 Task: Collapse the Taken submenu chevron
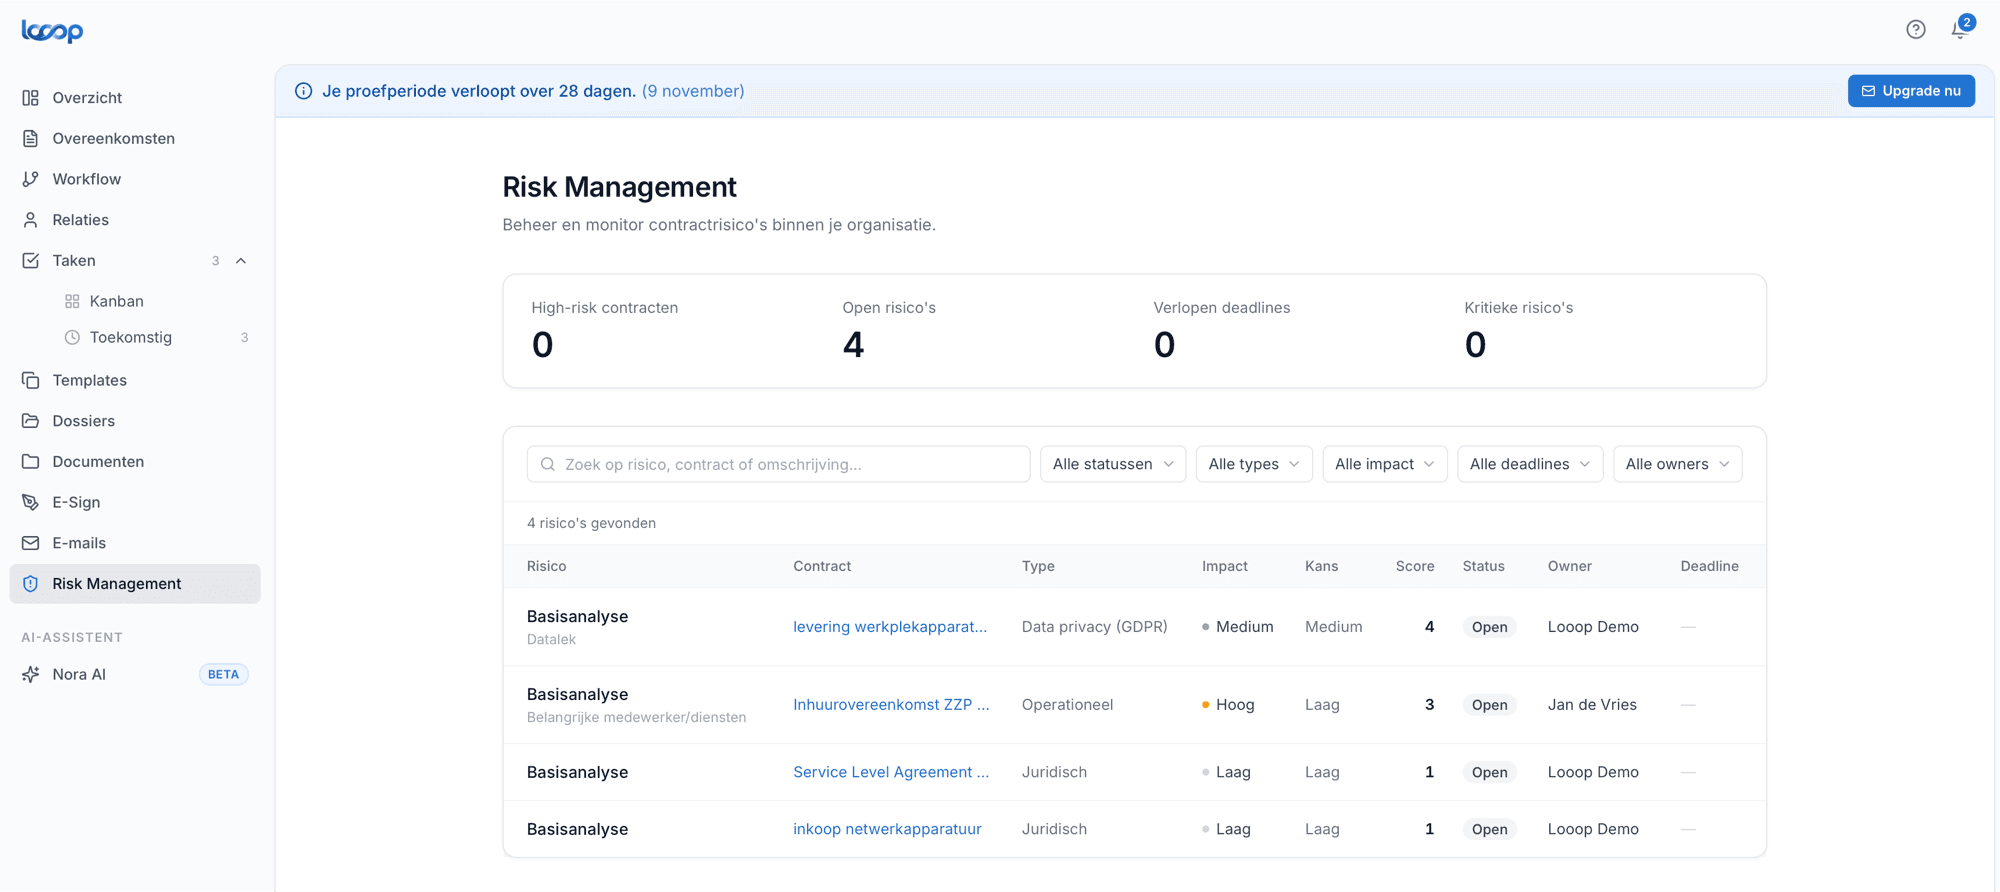point(241,261)
